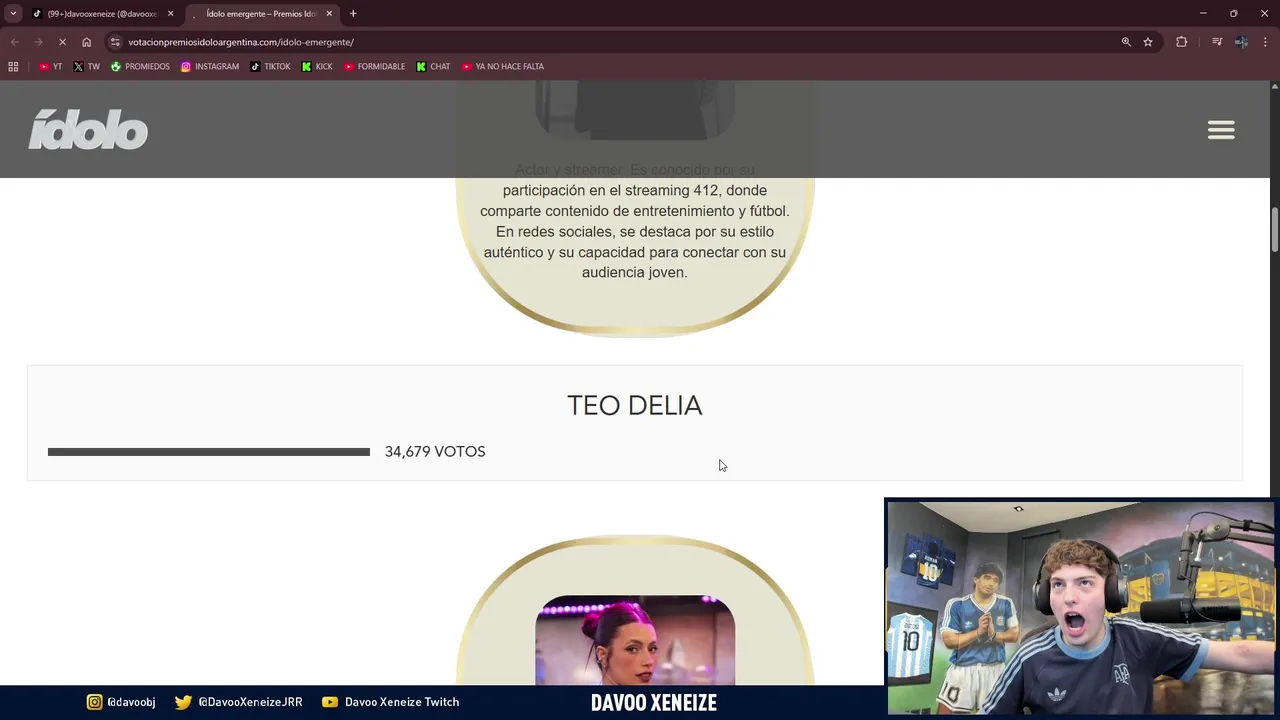Screen dimensions: 1280x720
Task: Open the Chrome profile avatar
Action: (x=1241, y=42)
